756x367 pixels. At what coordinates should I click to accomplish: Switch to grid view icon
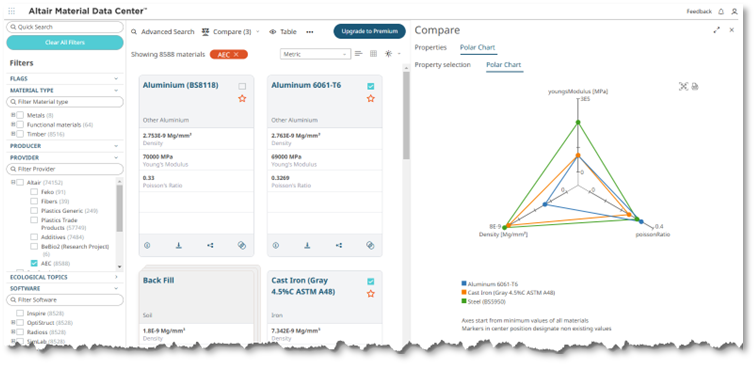(373, 54)
